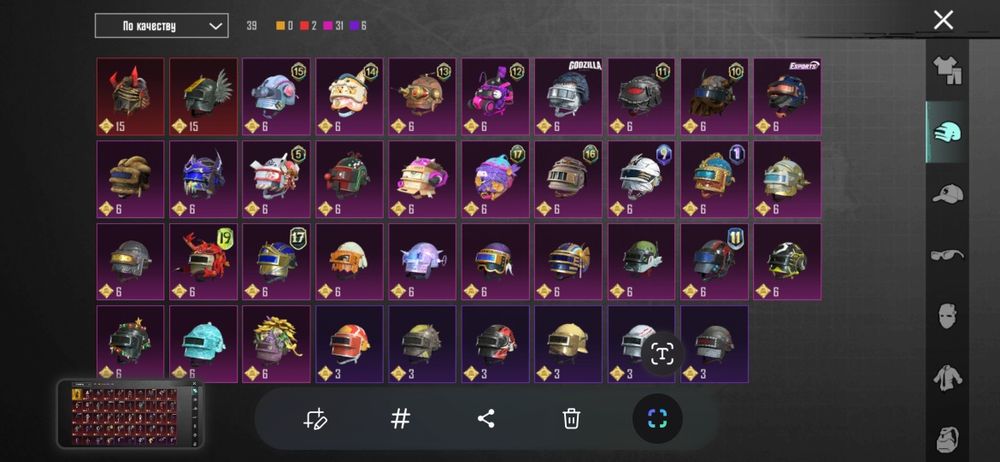Delete screenshot using trash icon
Screen dimensions: 1000x462
click(x=571, y=419)
